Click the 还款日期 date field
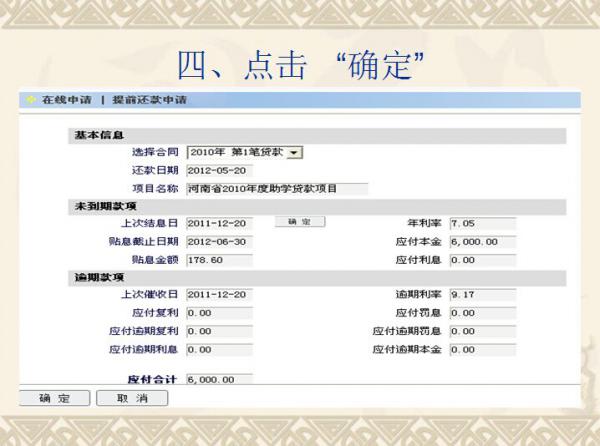Viewport: 600px width, 446px height. click(x=218, y=170)
